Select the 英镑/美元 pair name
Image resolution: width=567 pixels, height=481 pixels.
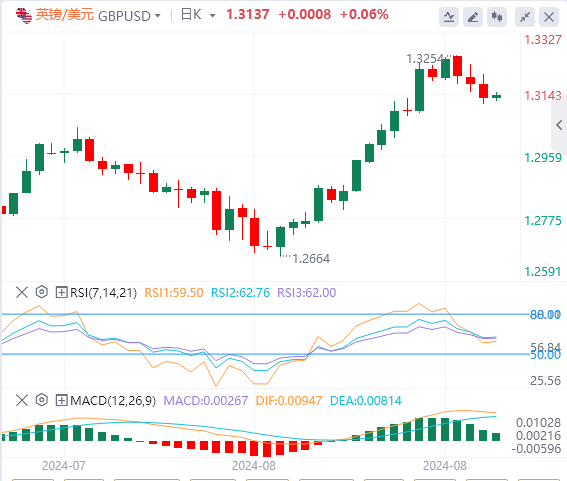[x=65, y=15]
